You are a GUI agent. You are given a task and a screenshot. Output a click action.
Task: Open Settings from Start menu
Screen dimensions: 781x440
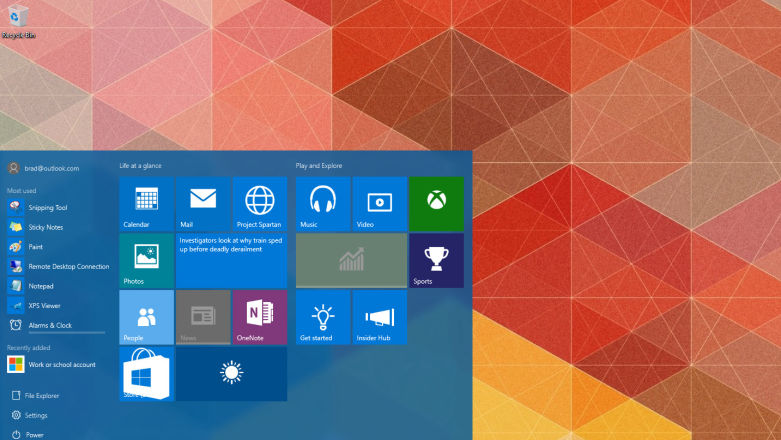coord(29,415)
